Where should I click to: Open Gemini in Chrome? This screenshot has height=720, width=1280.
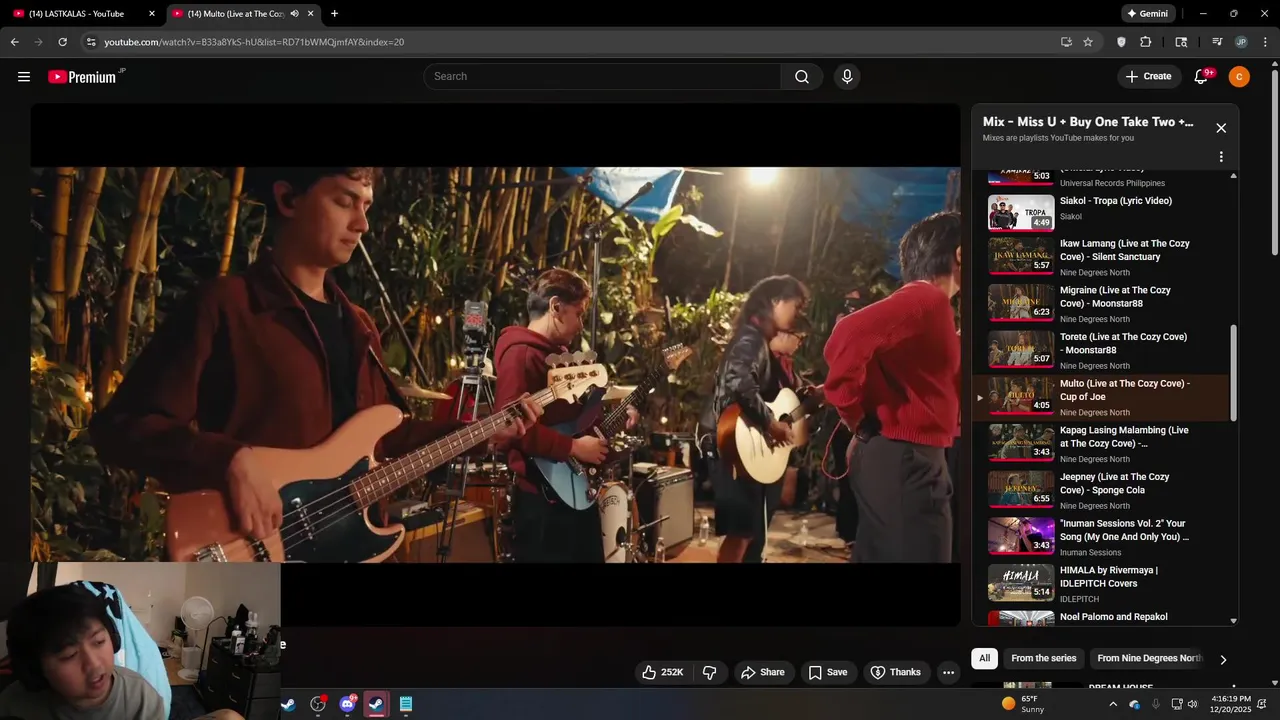(x=1147, y=14)
